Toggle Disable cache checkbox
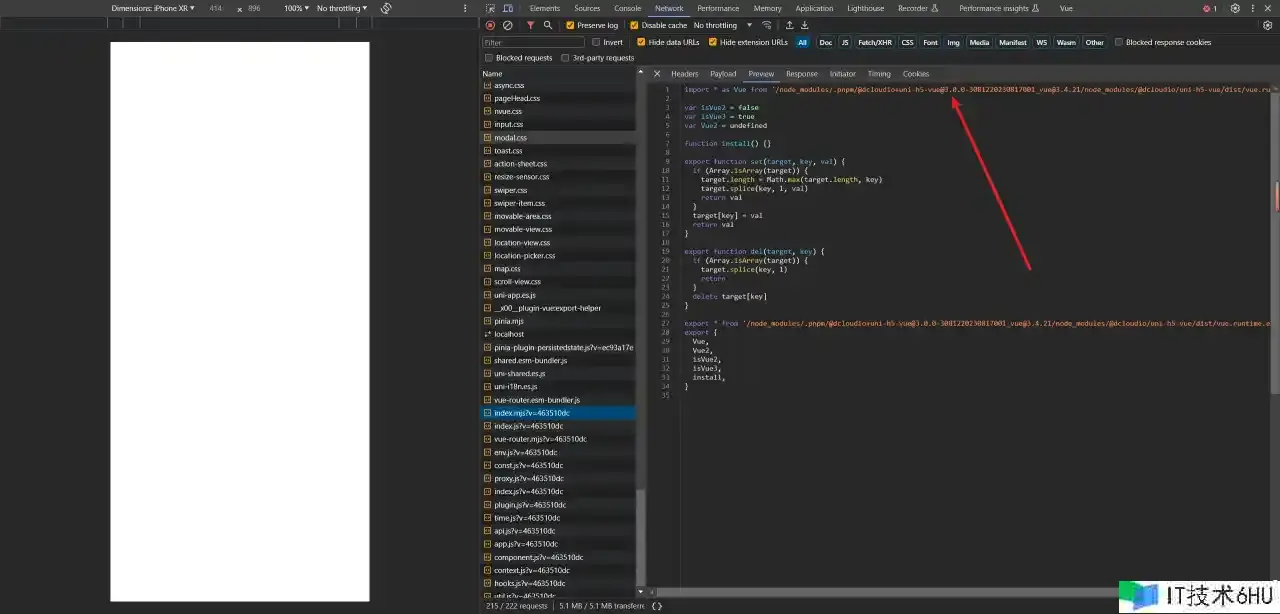Image resolution: width=1280 pixels, height=614 pixels. 634,25
